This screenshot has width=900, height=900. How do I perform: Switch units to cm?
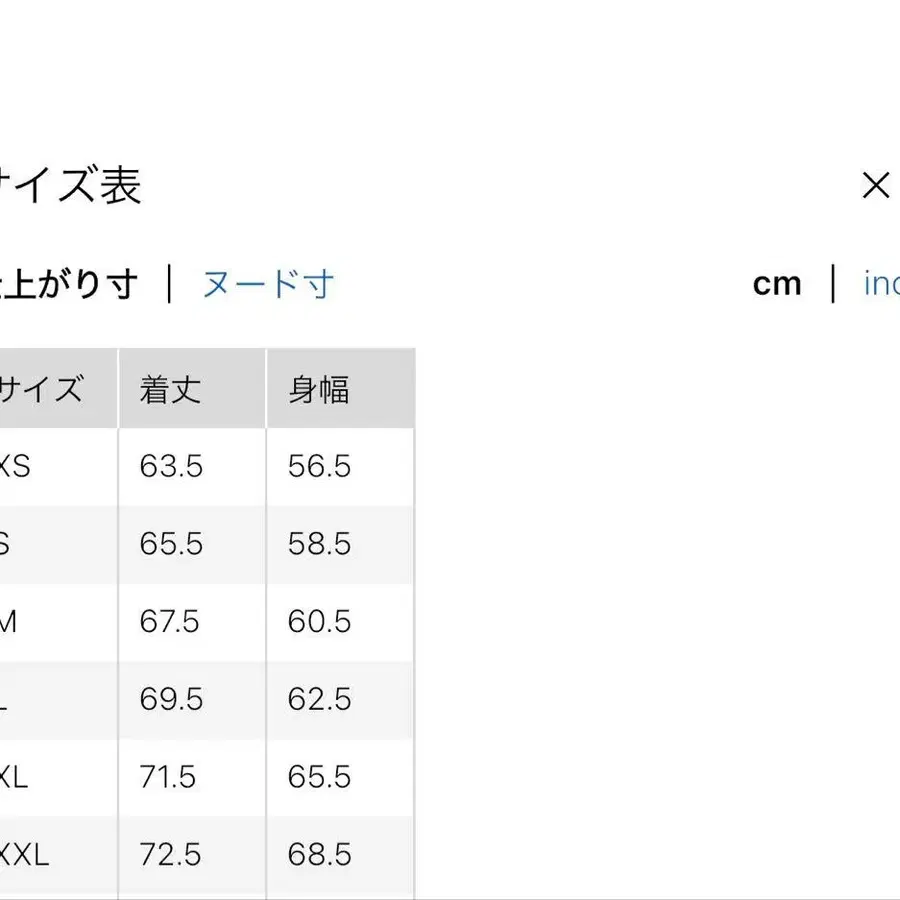(778, 283)
